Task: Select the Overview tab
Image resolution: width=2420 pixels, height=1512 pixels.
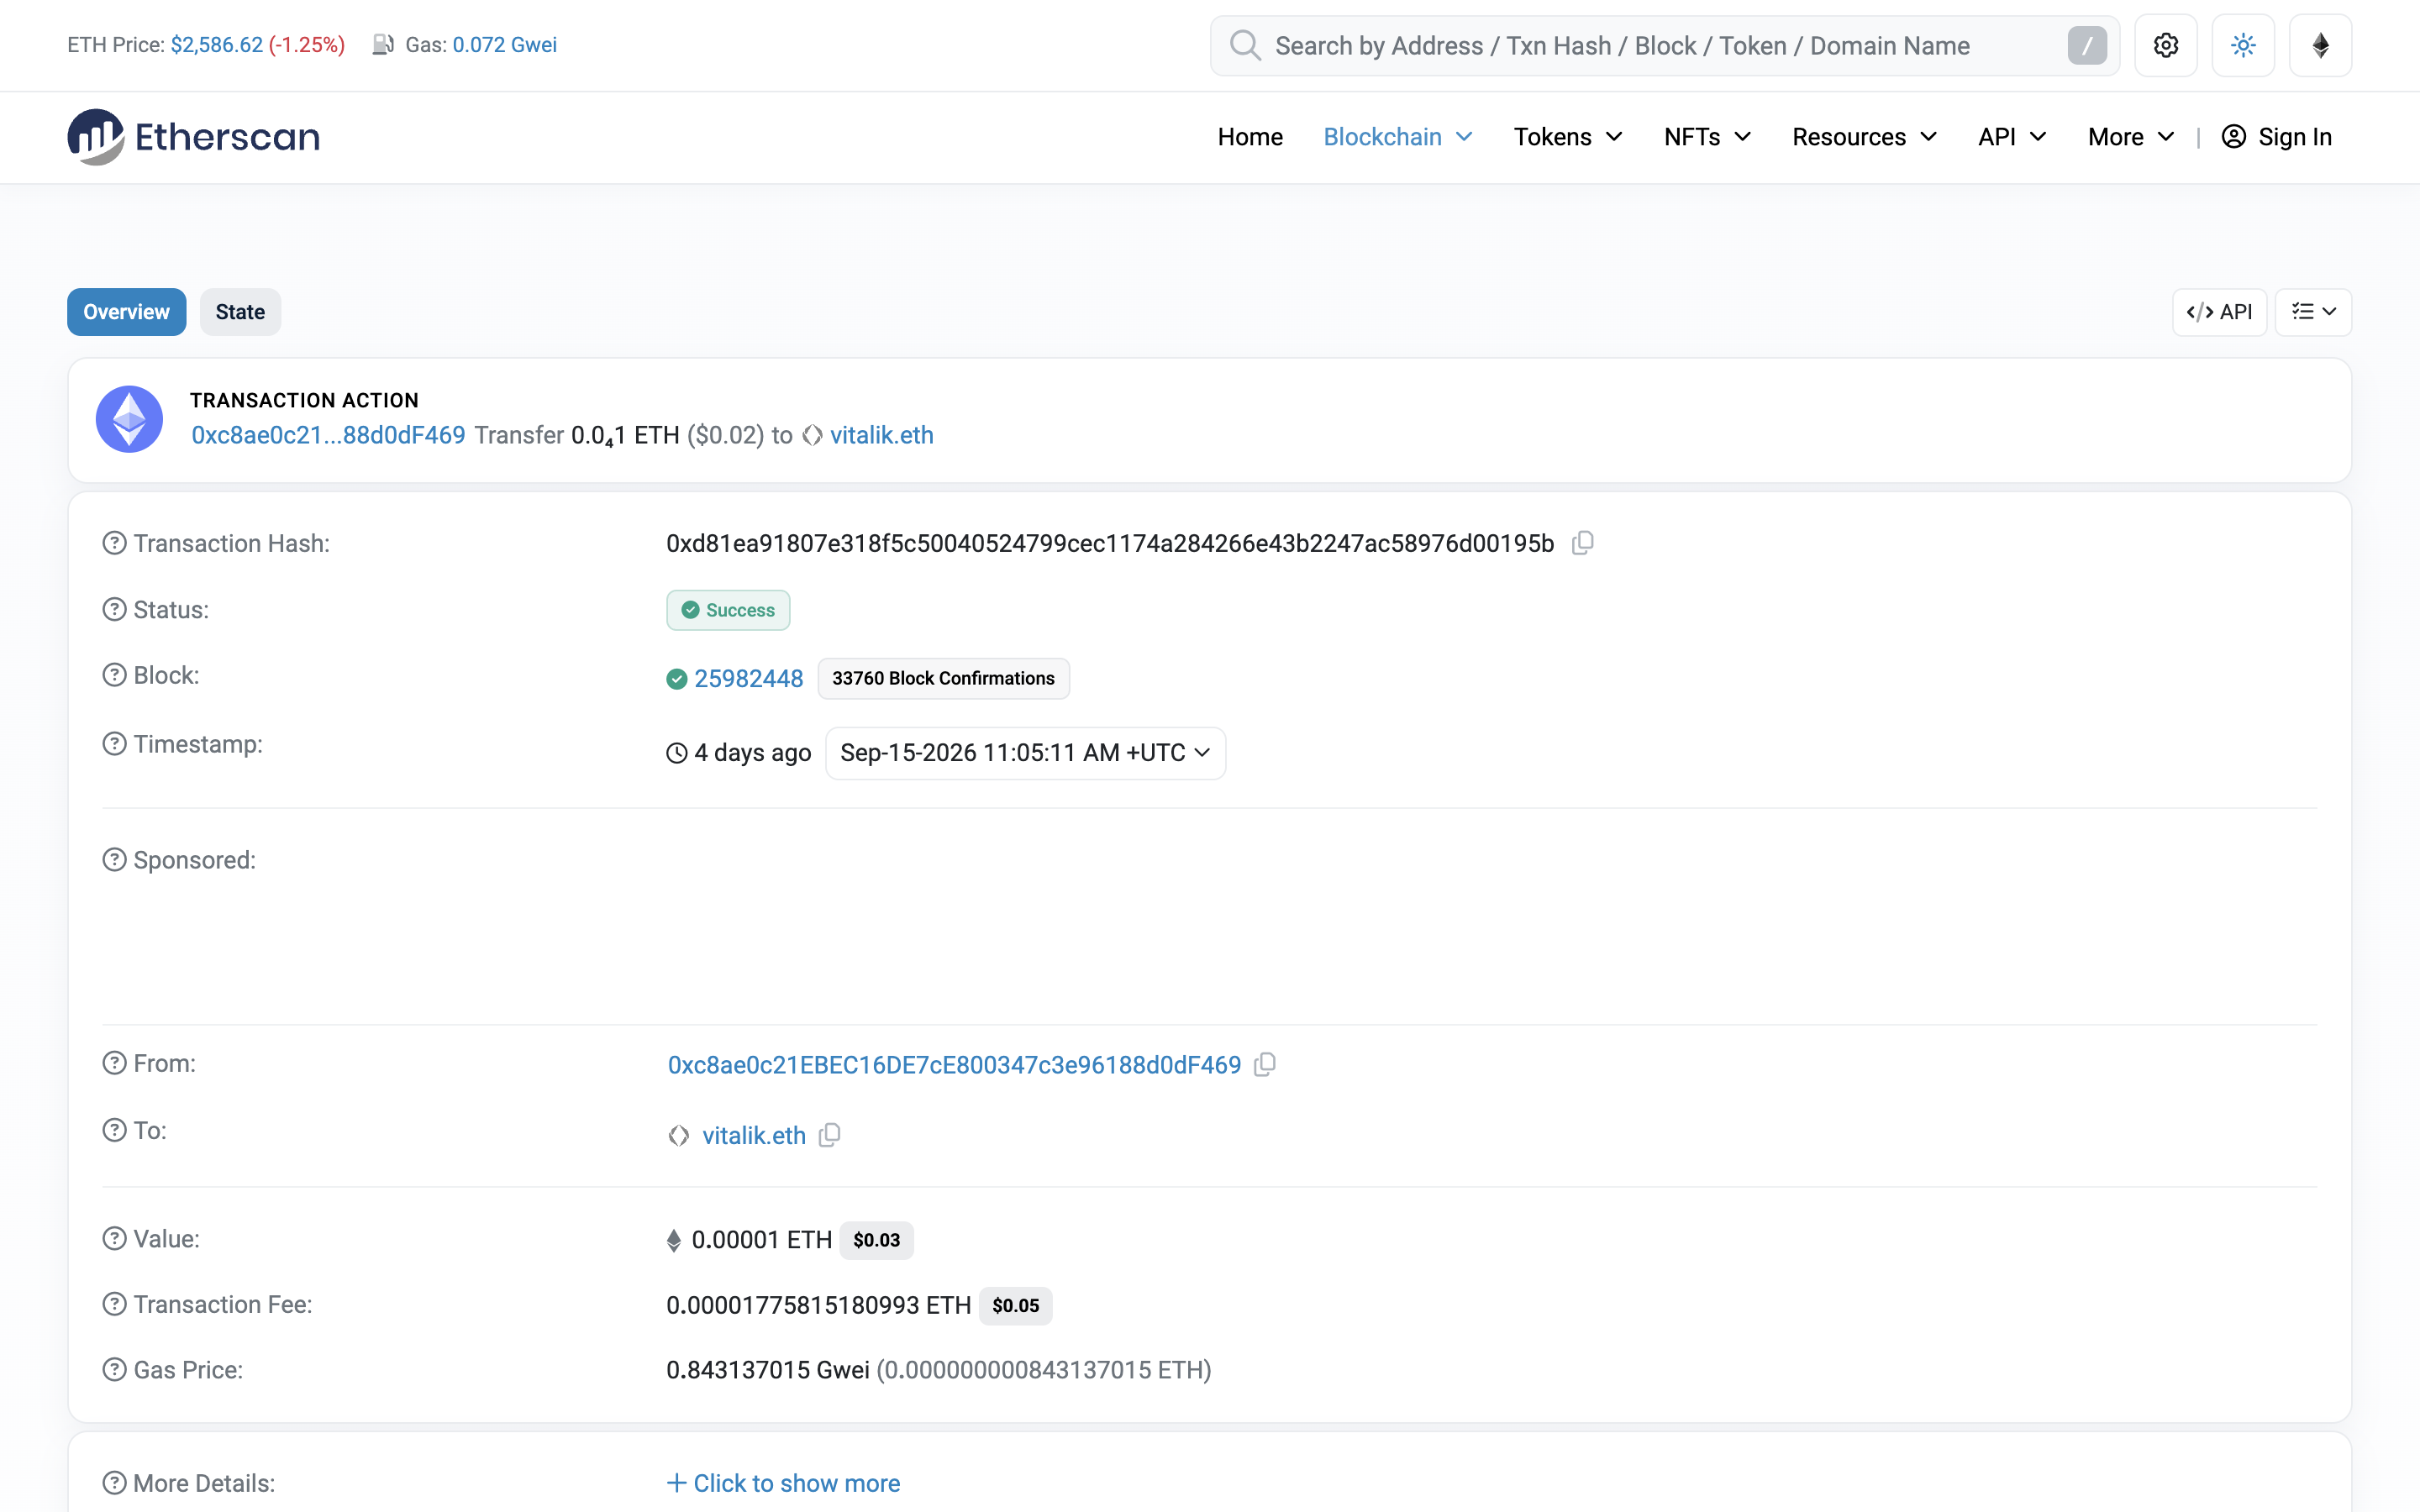Action: [126, 312]
